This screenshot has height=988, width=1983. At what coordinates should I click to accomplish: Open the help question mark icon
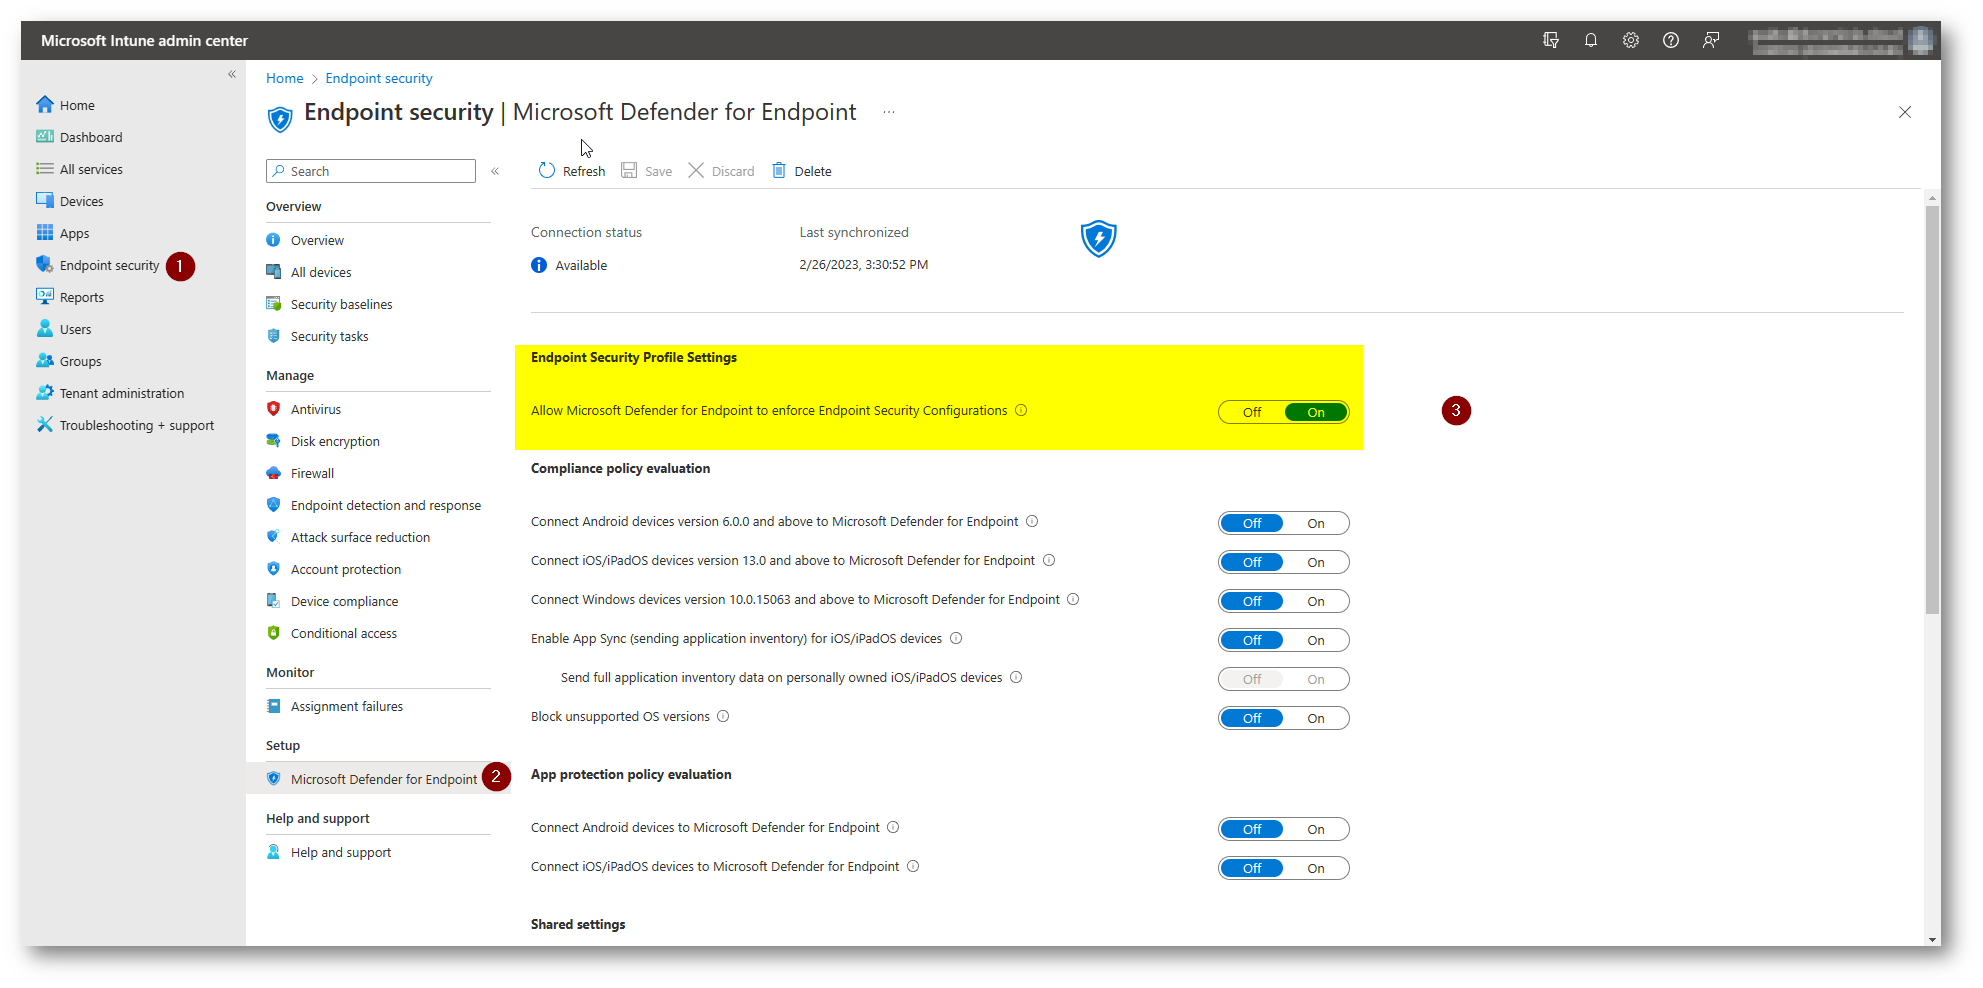[1671, 40]
